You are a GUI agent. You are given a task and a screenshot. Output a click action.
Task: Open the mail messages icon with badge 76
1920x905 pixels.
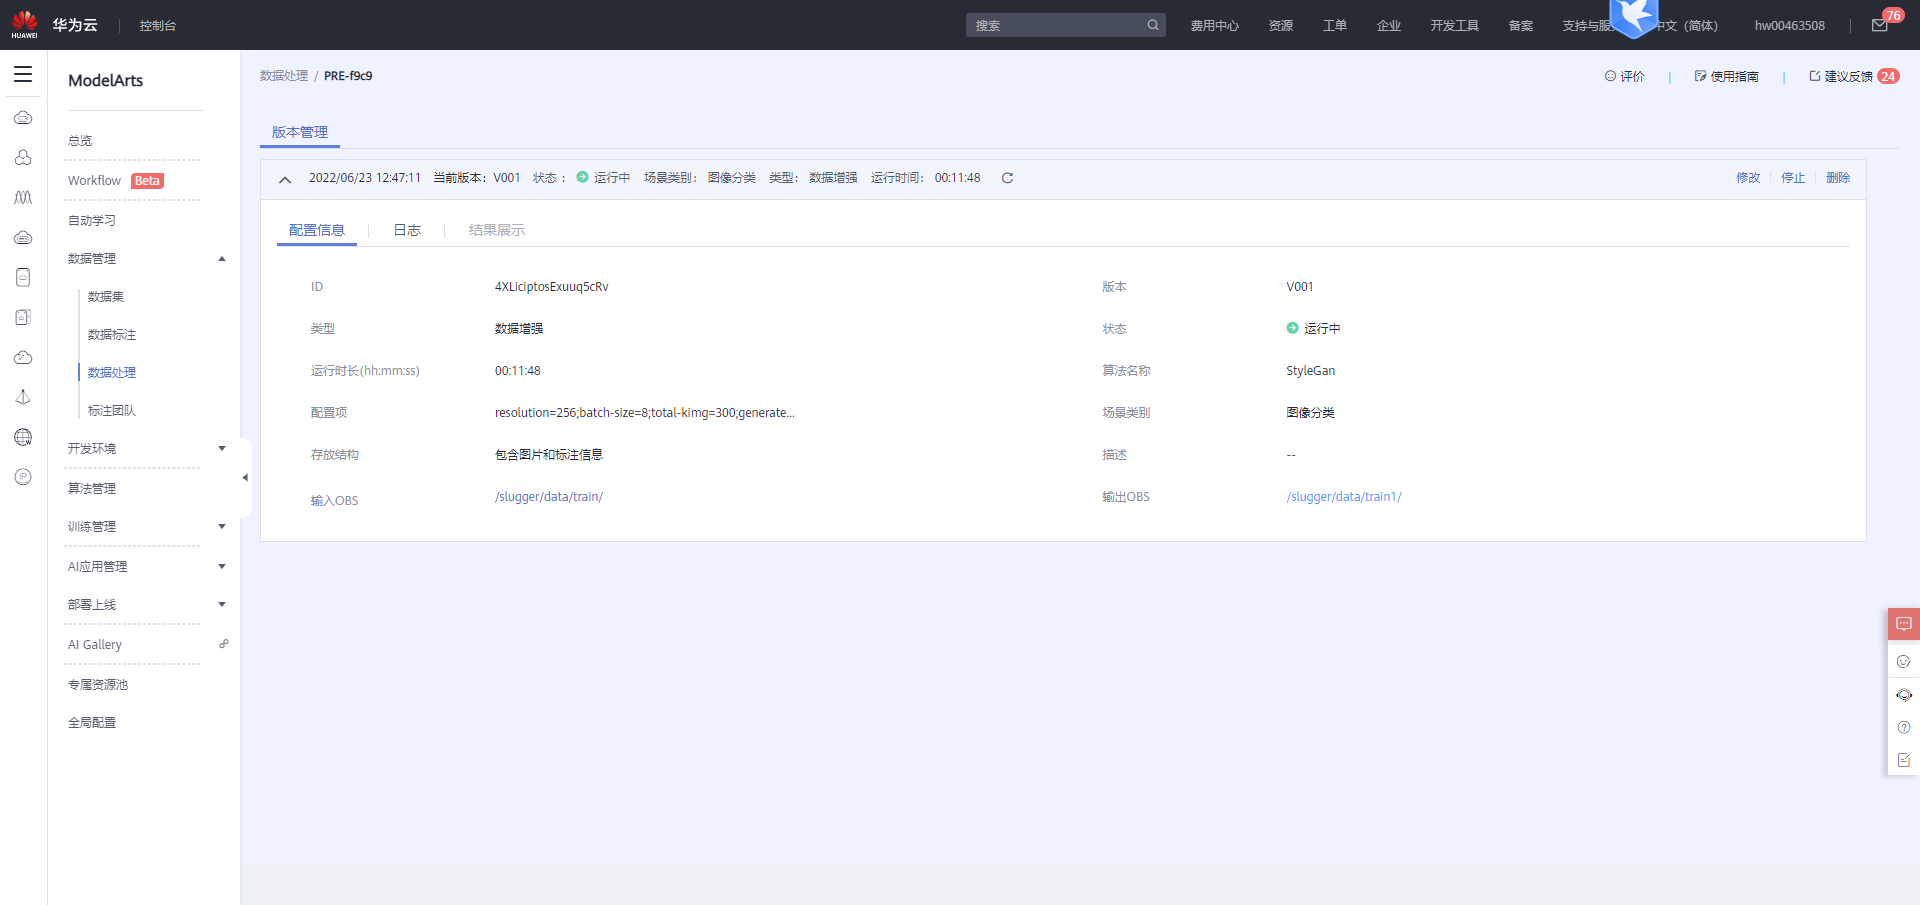1880,25
